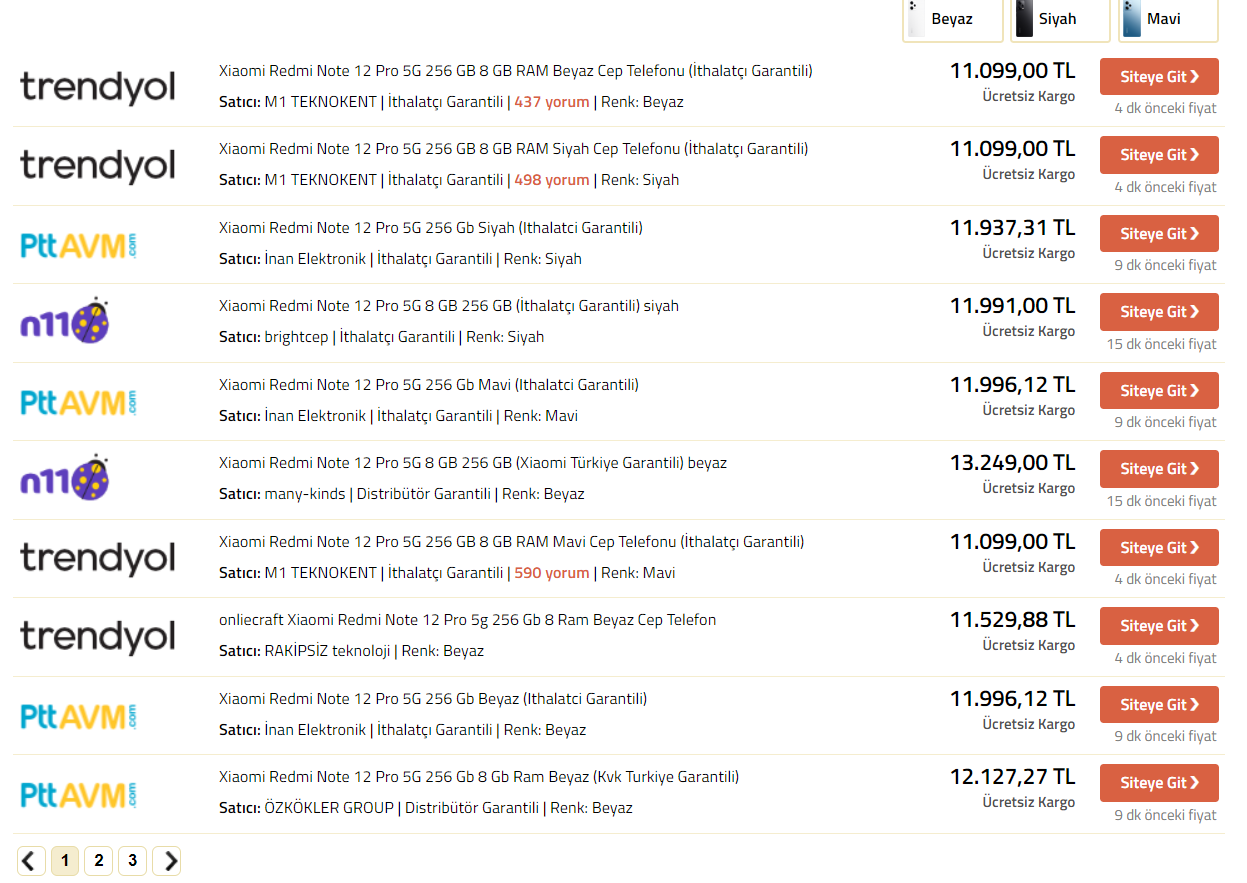
Task: Open the PttAVM logo for İnan Elektronik Beyaz row
Action: [78, 715]
